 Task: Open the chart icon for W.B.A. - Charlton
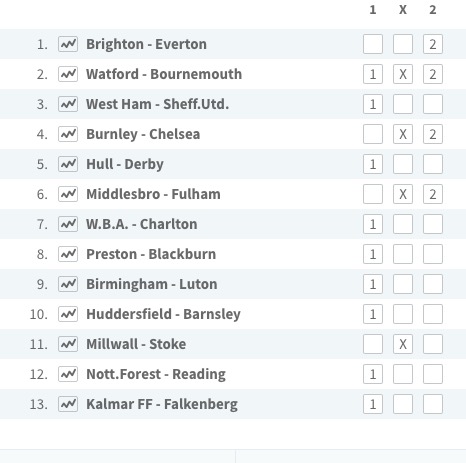pyautogui.click(x=68, y=224)
